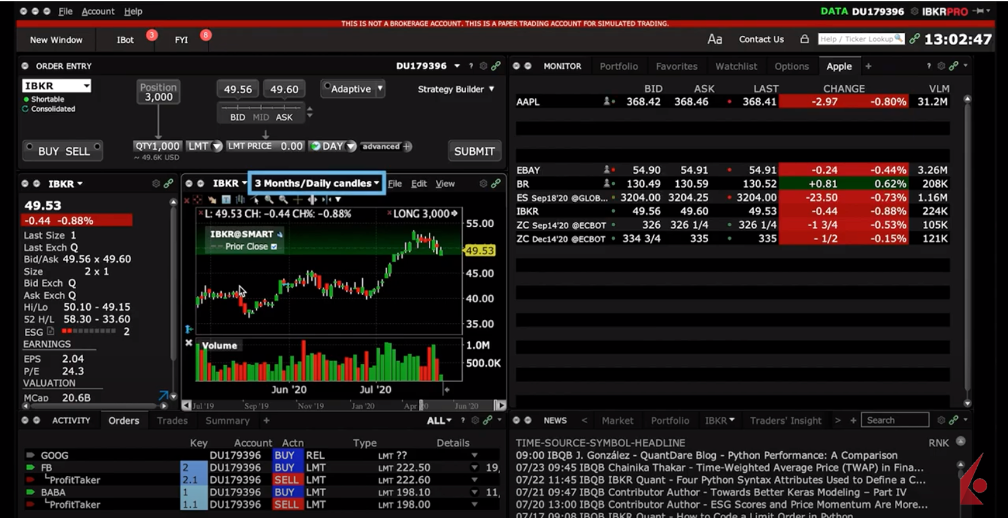Viewport: 1008px width, 518px height.
Task: Toggle the Prior Close checkbox on chart
Action: tap(273, 246)
